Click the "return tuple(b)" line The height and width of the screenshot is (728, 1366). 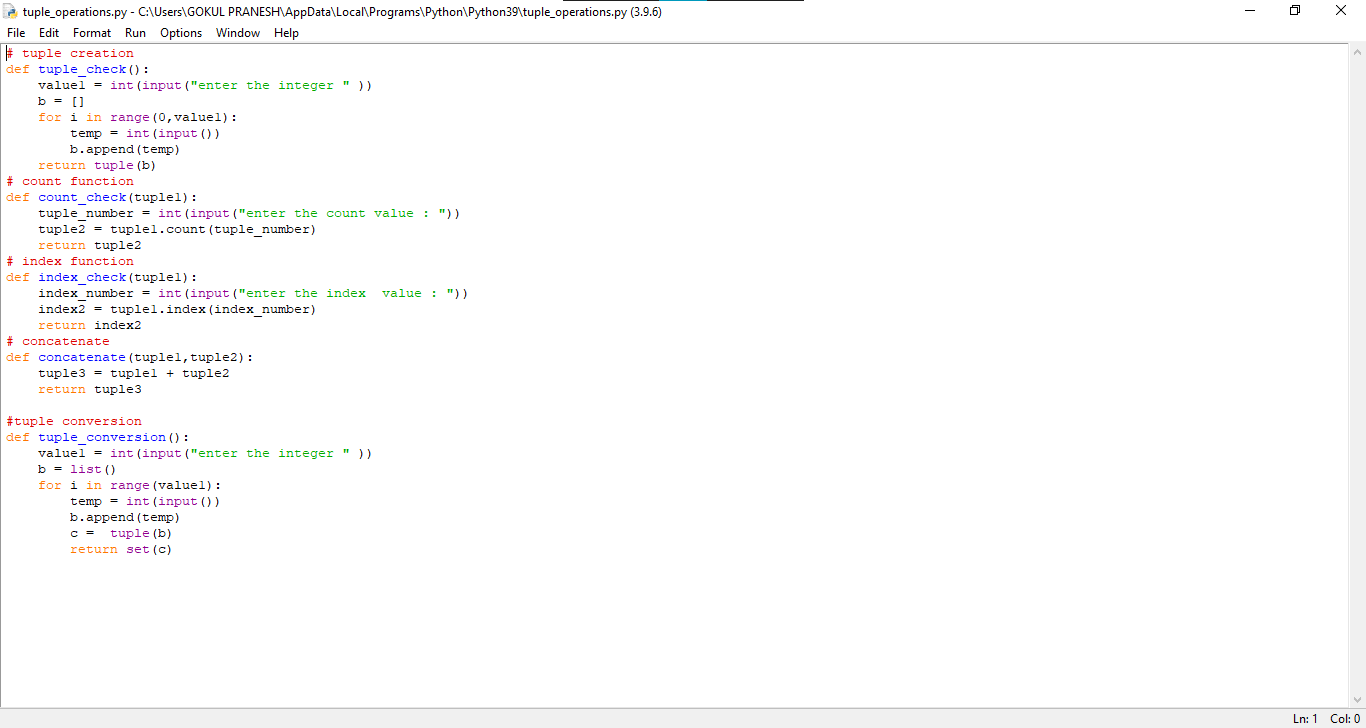(97, 165)
